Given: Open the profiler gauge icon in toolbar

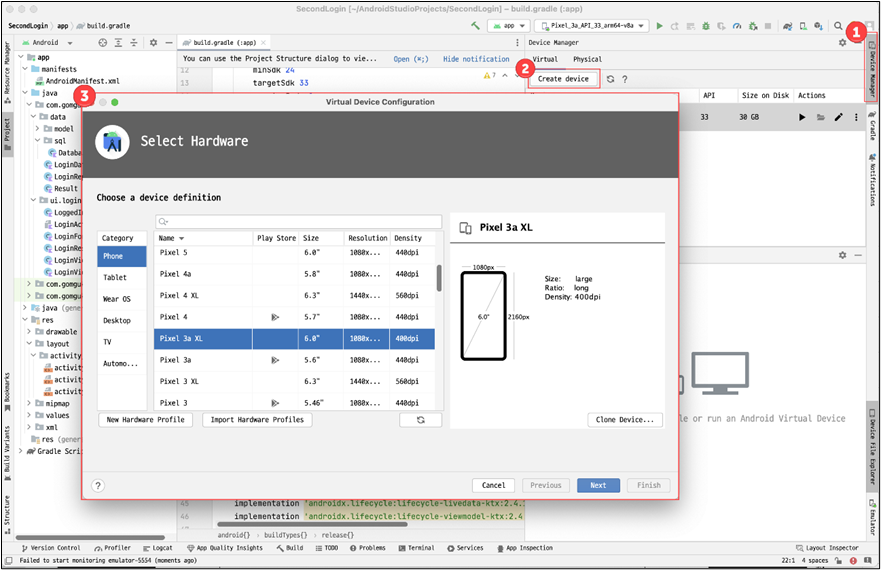Looking at the screenshot, I should coord(737,26).
